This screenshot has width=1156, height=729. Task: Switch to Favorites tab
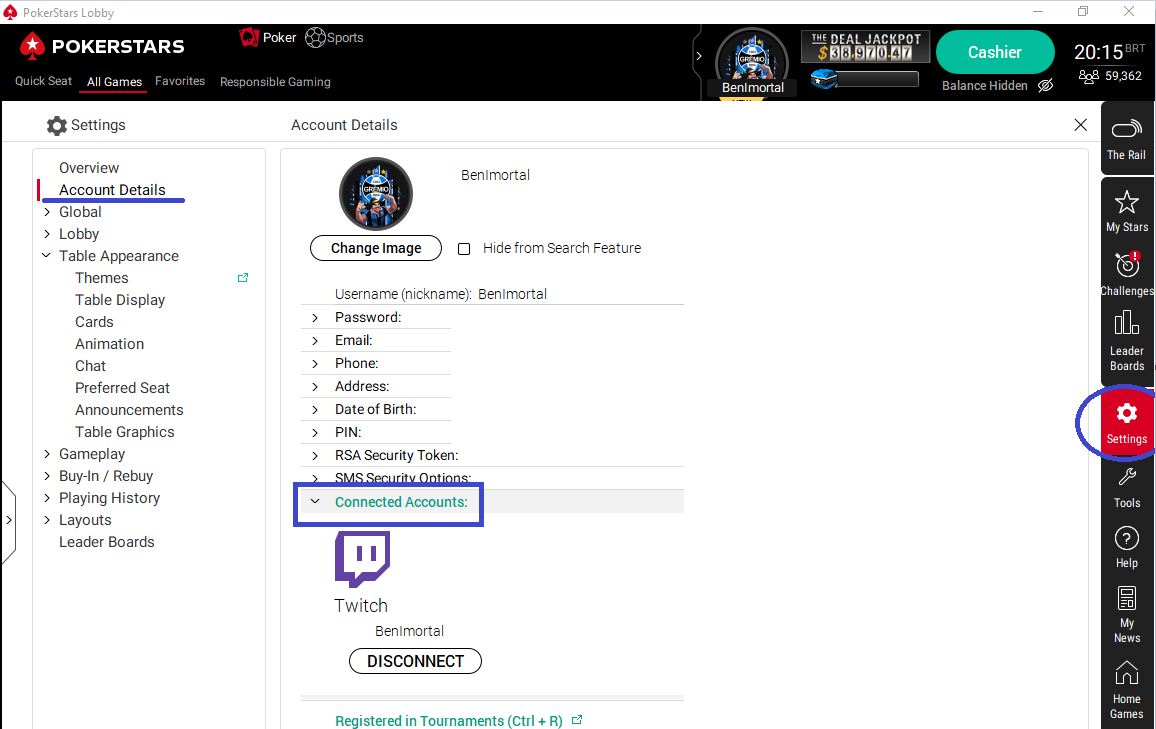point(180,81)
